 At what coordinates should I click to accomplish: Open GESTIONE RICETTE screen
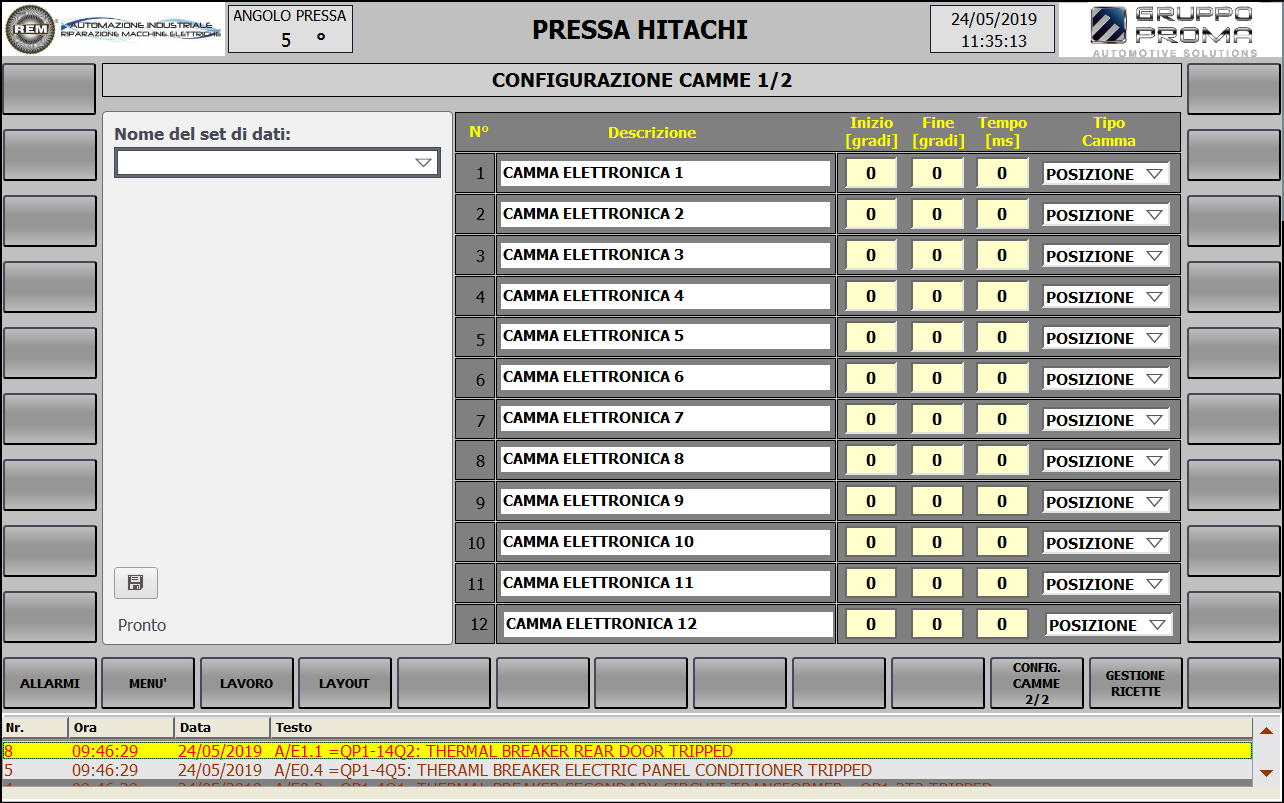coord(1135,683)
